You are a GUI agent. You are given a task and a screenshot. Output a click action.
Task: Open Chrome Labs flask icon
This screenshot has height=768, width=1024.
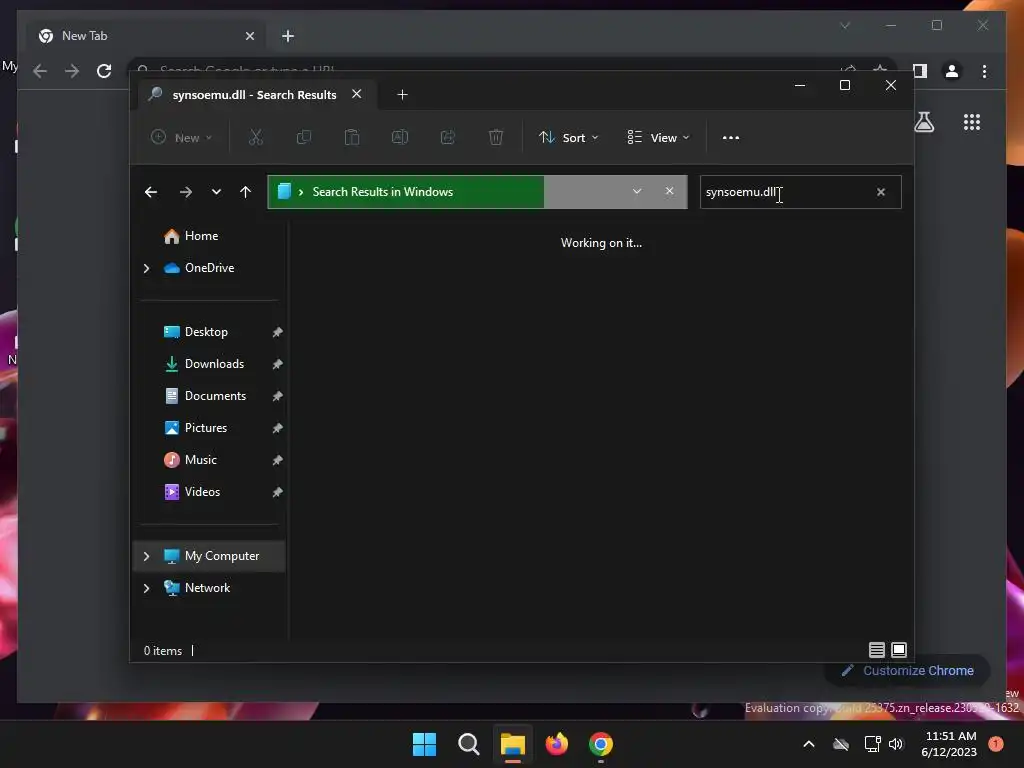tap(924, 122)
